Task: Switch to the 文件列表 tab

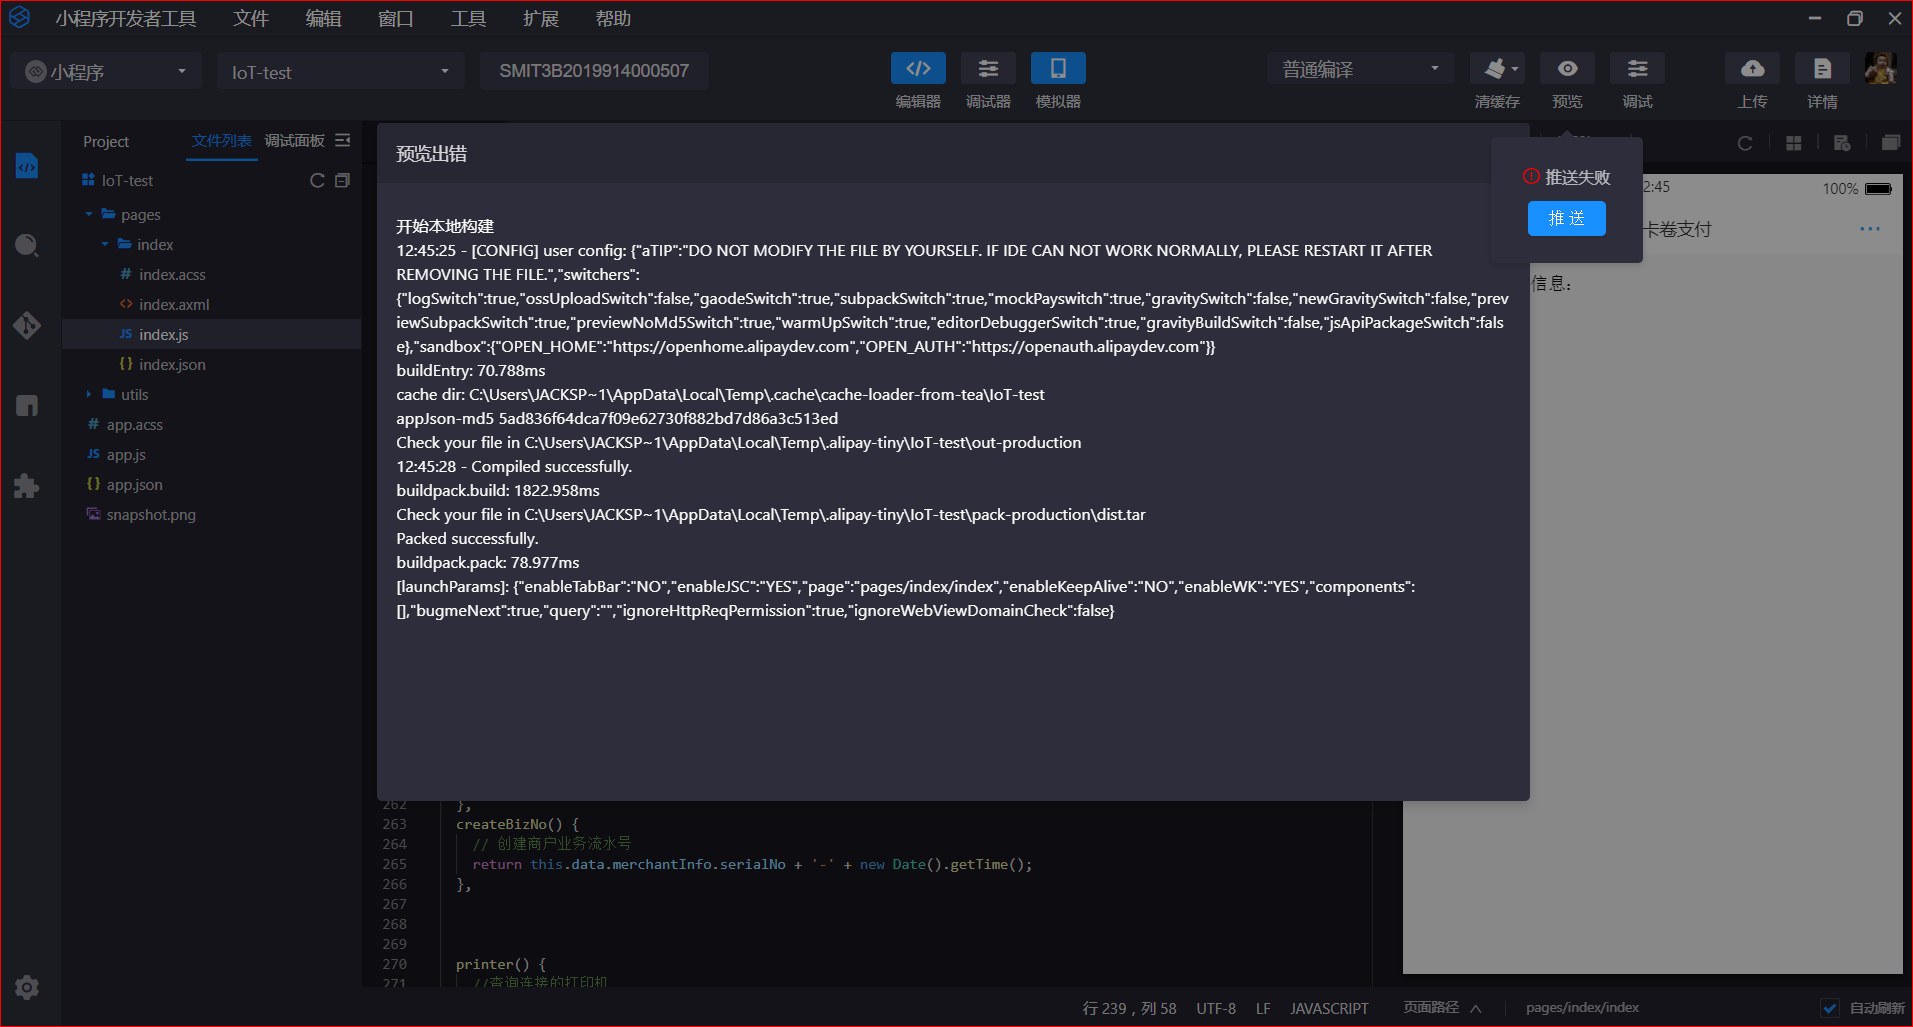Action: [x=222, y=141]
